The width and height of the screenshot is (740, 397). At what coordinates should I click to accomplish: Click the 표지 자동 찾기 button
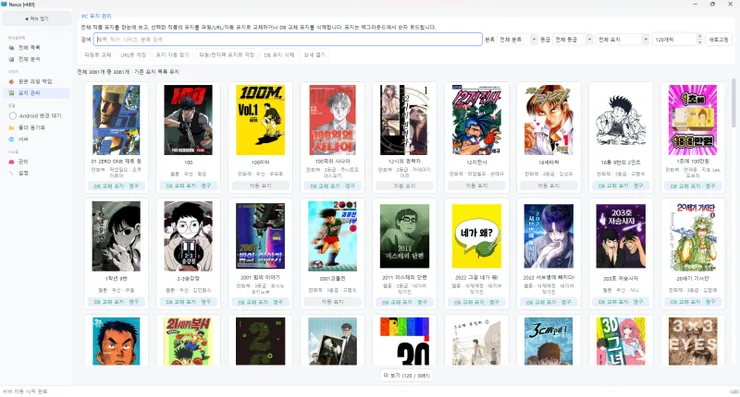tap(172, 55)
